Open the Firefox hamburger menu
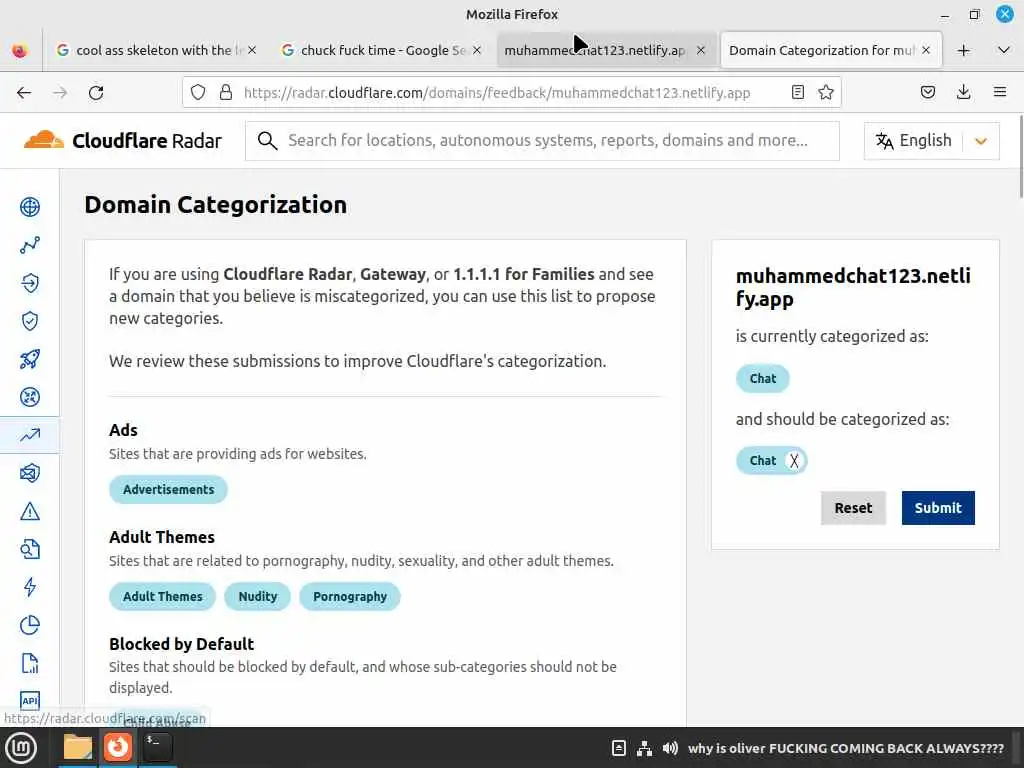Viewport: 1024px width, 768px height. click(x=1000, y=93)
